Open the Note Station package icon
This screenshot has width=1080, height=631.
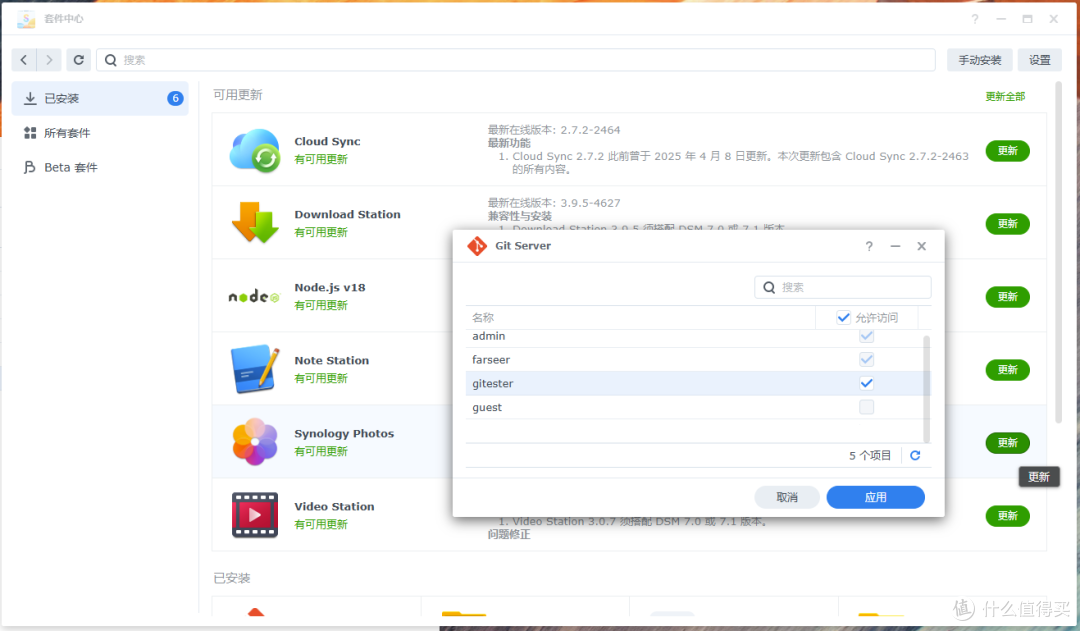255,369
